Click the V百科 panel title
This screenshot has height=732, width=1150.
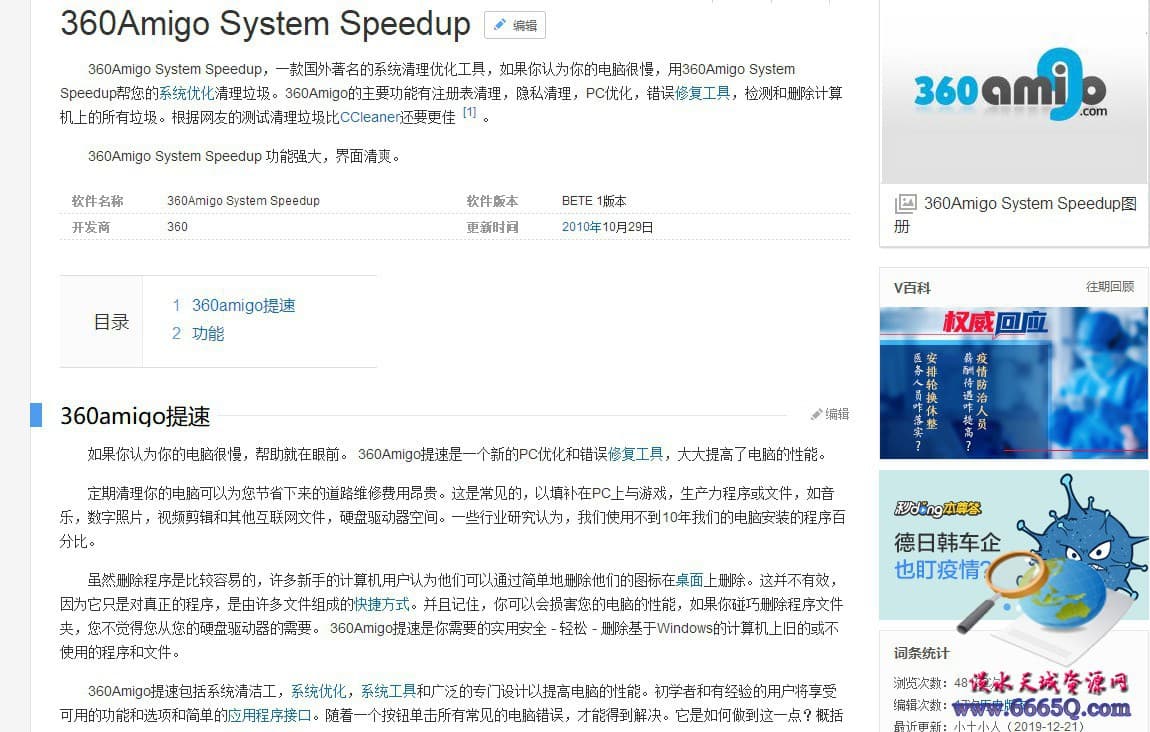pos(912,288)
